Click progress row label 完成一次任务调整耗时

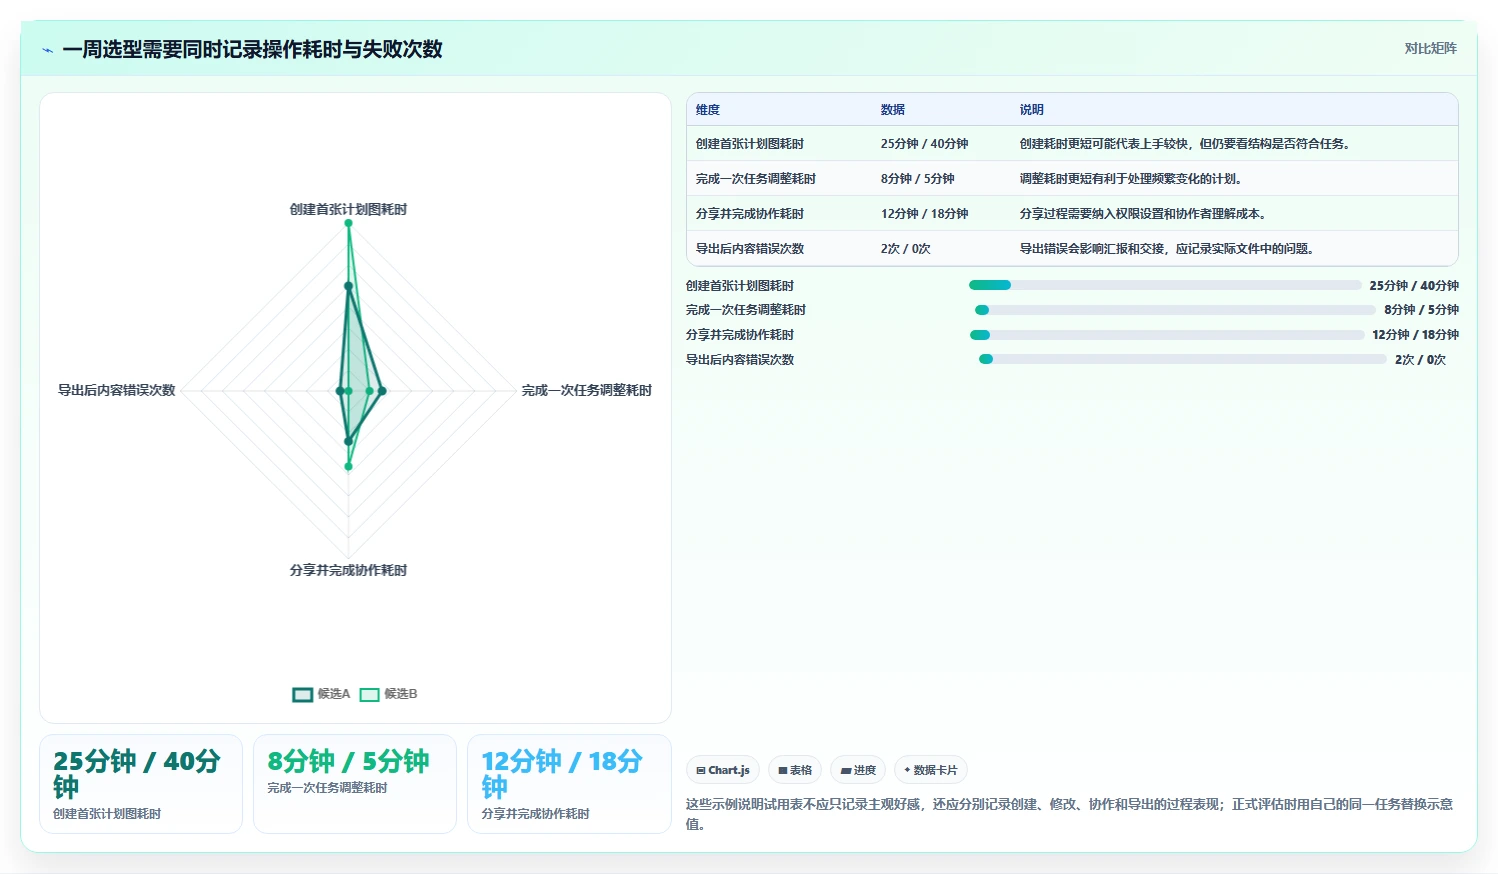746,310
